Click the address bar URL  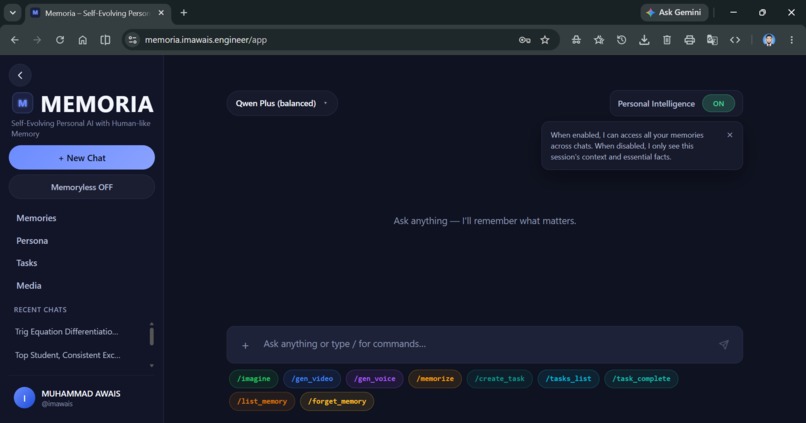[x=206, y=40]
